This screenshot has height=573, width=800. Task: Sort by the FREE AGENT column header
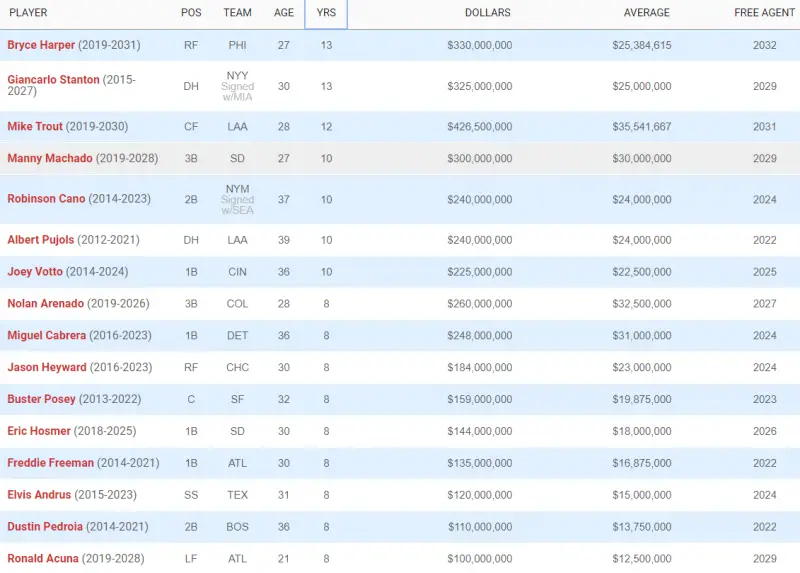point(765,13)
